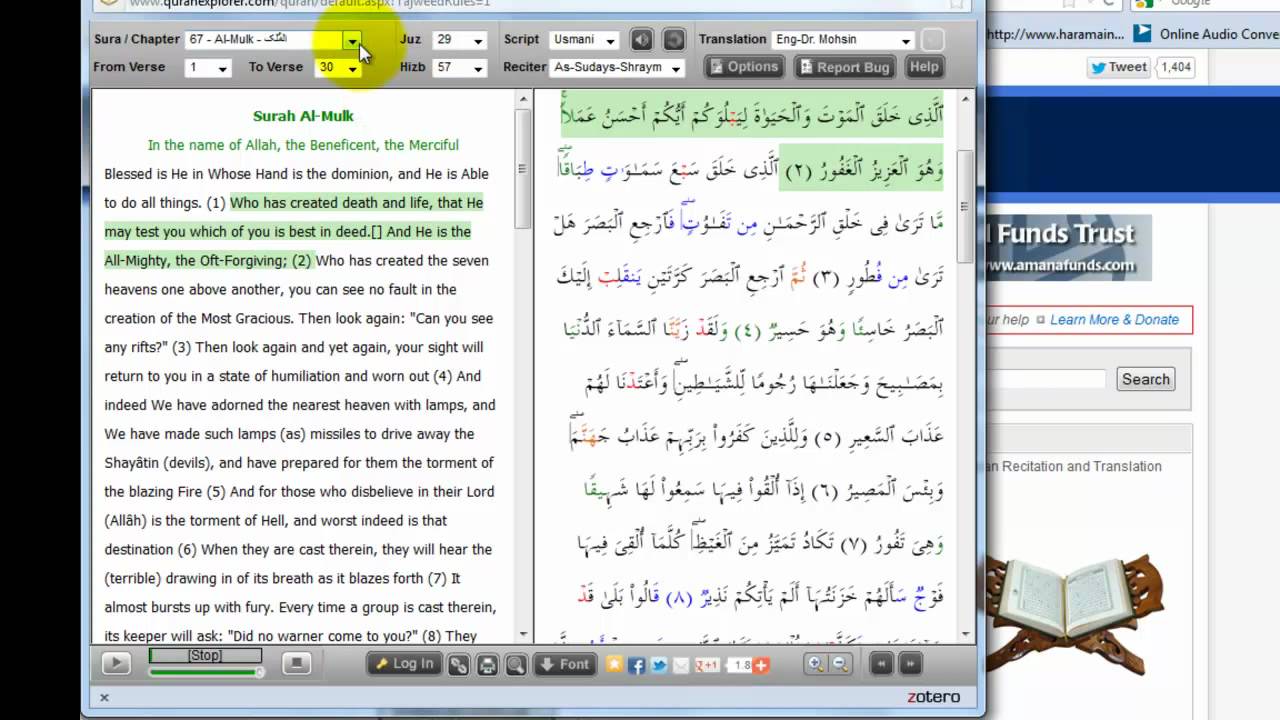
Task: Click the browser address bar URL
Action: click(310, 4)
